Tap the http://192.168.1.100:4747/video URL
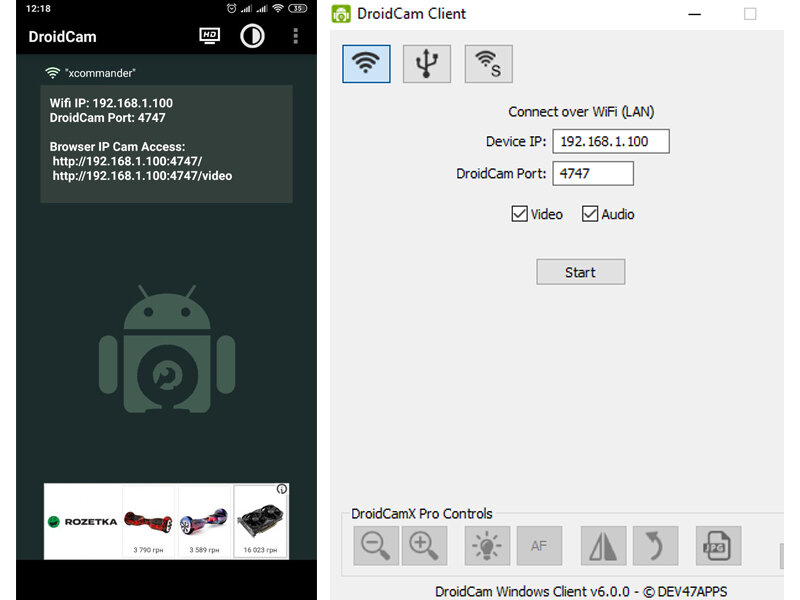Image resolution: width=800 pixels, height=600 pixels. click(142, 176)
